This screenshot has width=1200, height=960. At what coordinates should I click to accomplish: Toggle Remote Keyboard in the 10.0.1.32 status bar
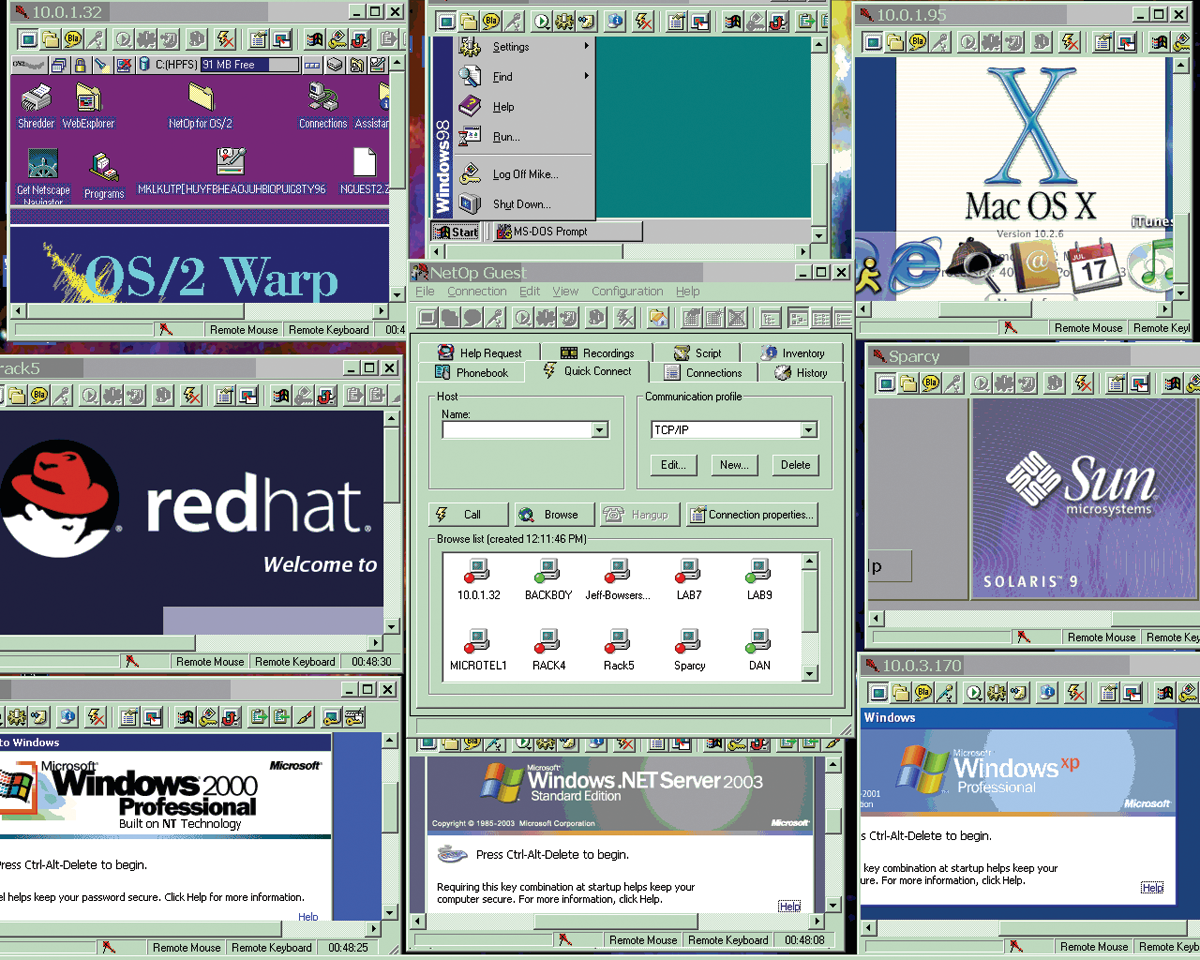[x=329, y=329]
